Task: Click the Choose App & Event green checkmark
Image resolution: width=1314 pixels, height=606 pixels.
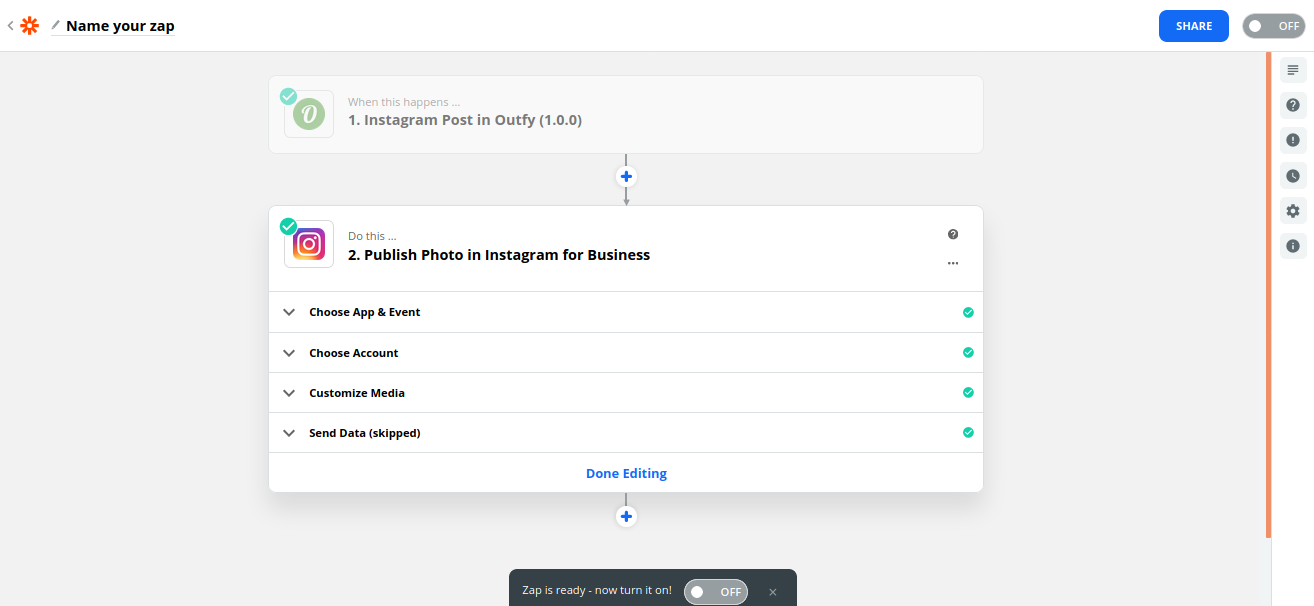Action: [968, 312]
